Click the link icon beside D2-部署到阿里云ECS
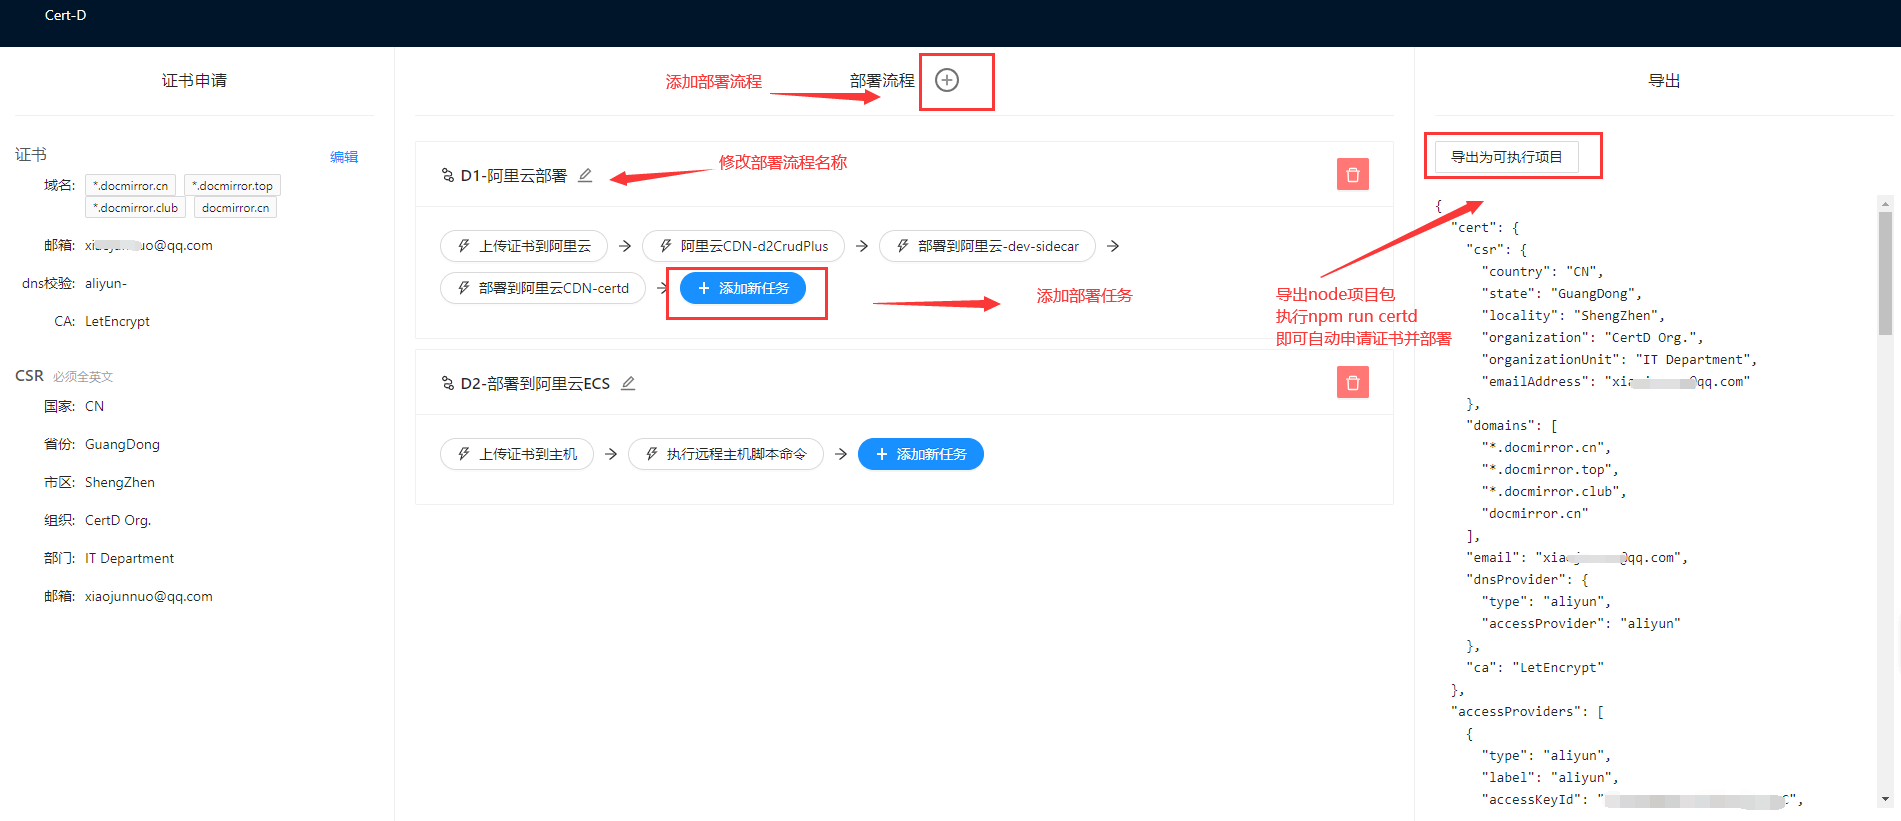 click(x=448, y=383)
